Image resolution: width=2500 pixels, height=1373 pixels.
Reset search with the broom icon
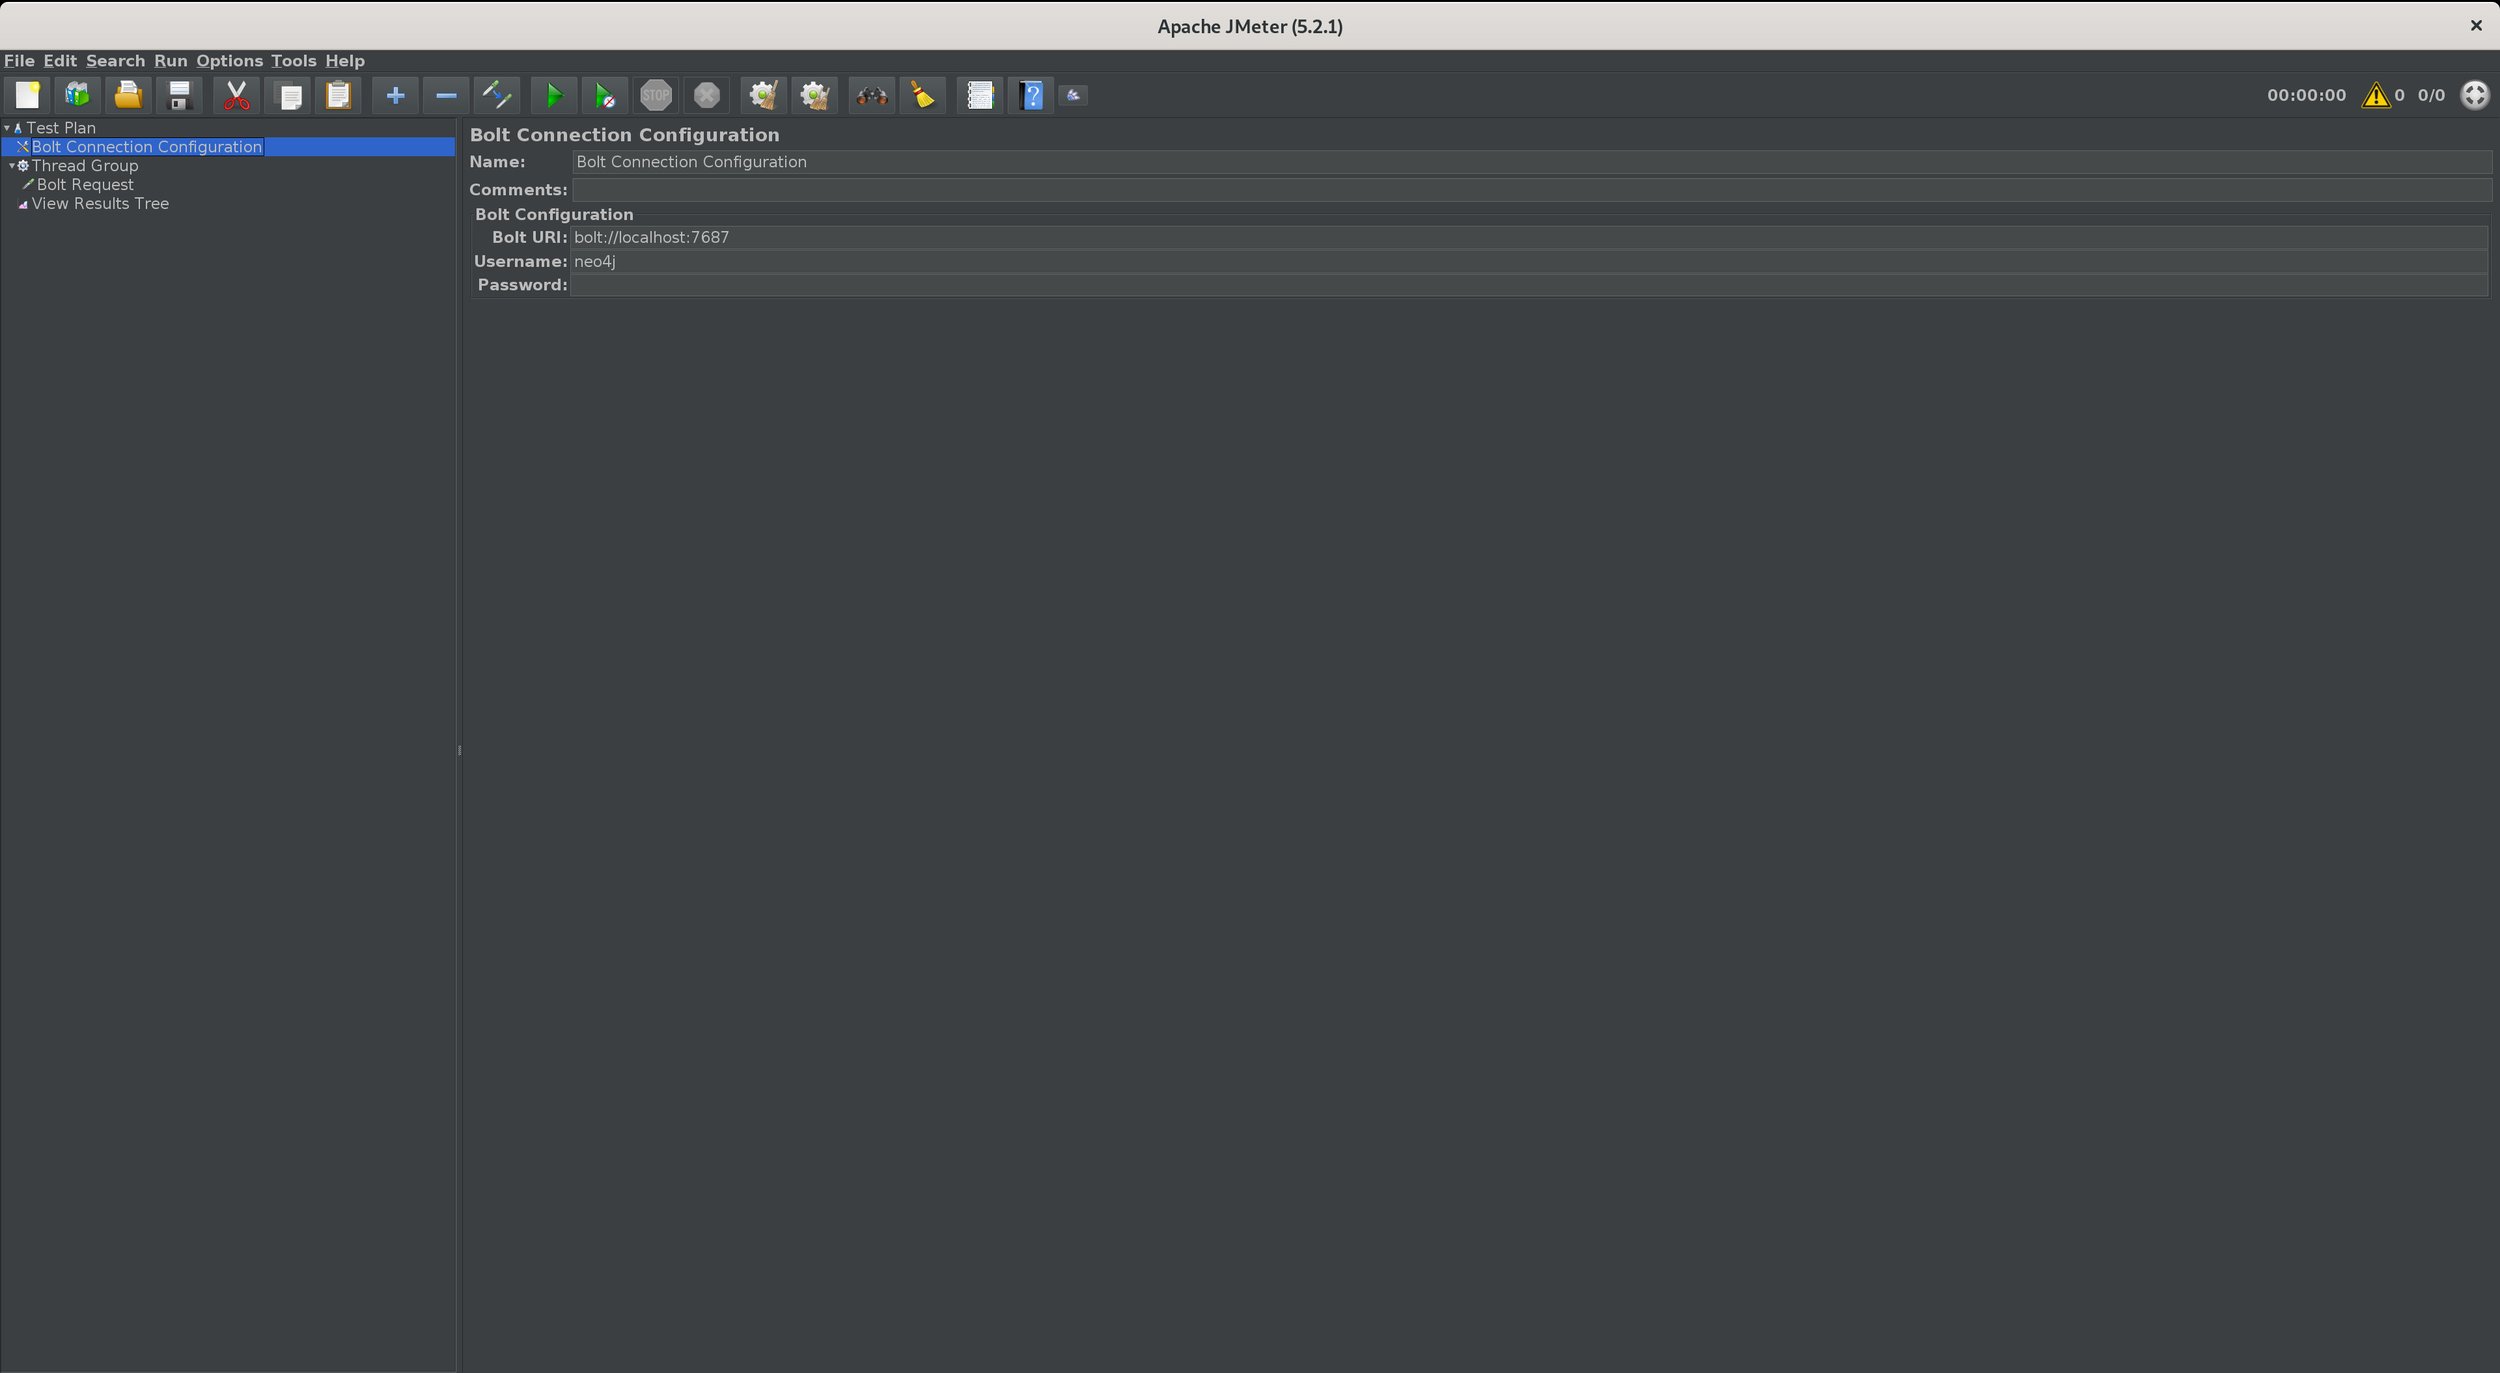(x=923, y=96)
